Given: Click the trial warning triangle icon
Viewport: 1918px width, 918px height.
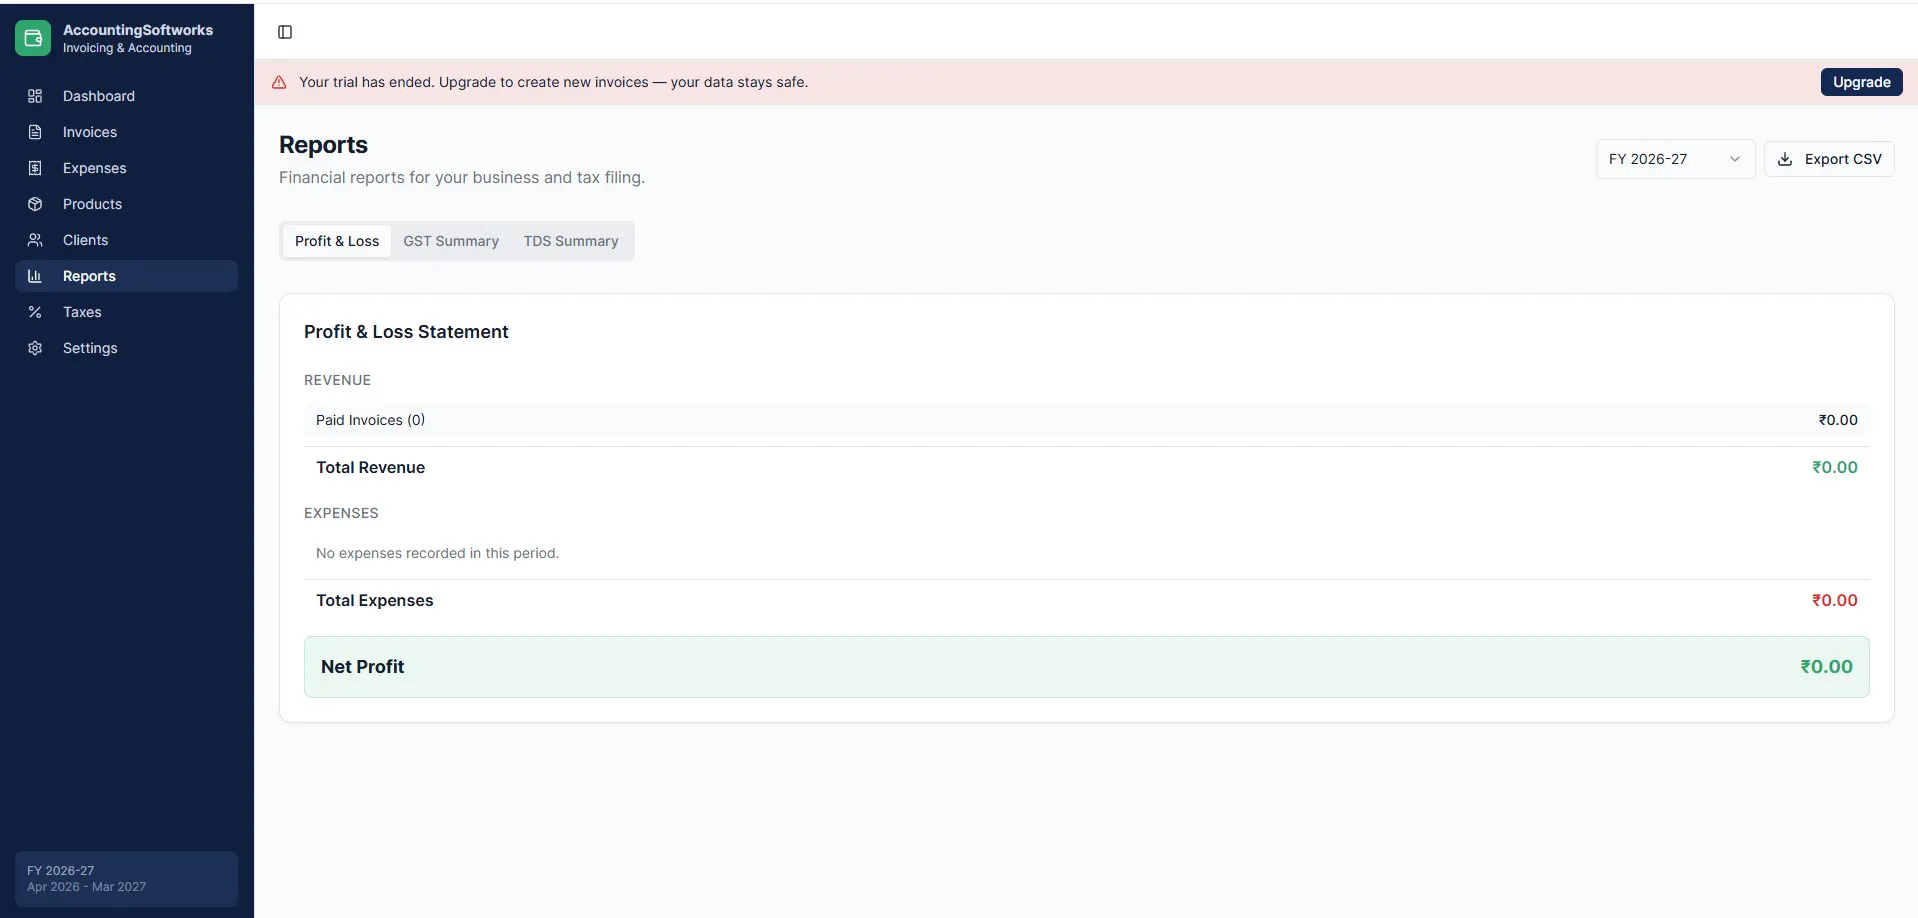Looking at the screenshot, I should click(x=279, y=82).
